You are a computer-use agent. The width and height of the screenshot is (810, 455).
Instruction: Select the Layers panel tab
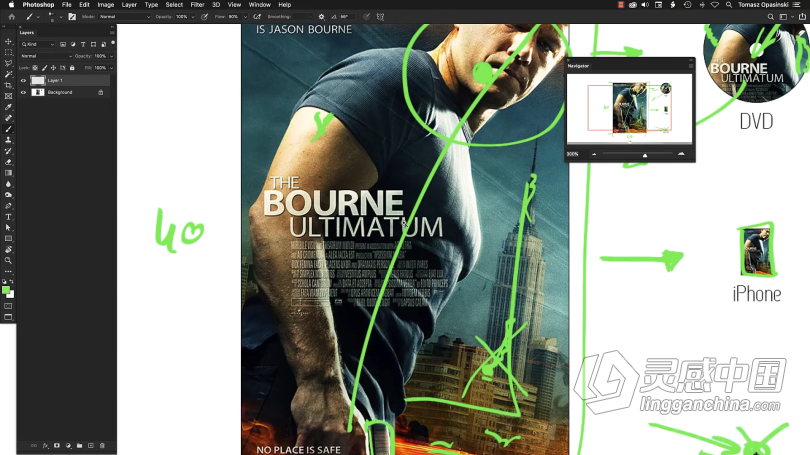click(27, 33)
